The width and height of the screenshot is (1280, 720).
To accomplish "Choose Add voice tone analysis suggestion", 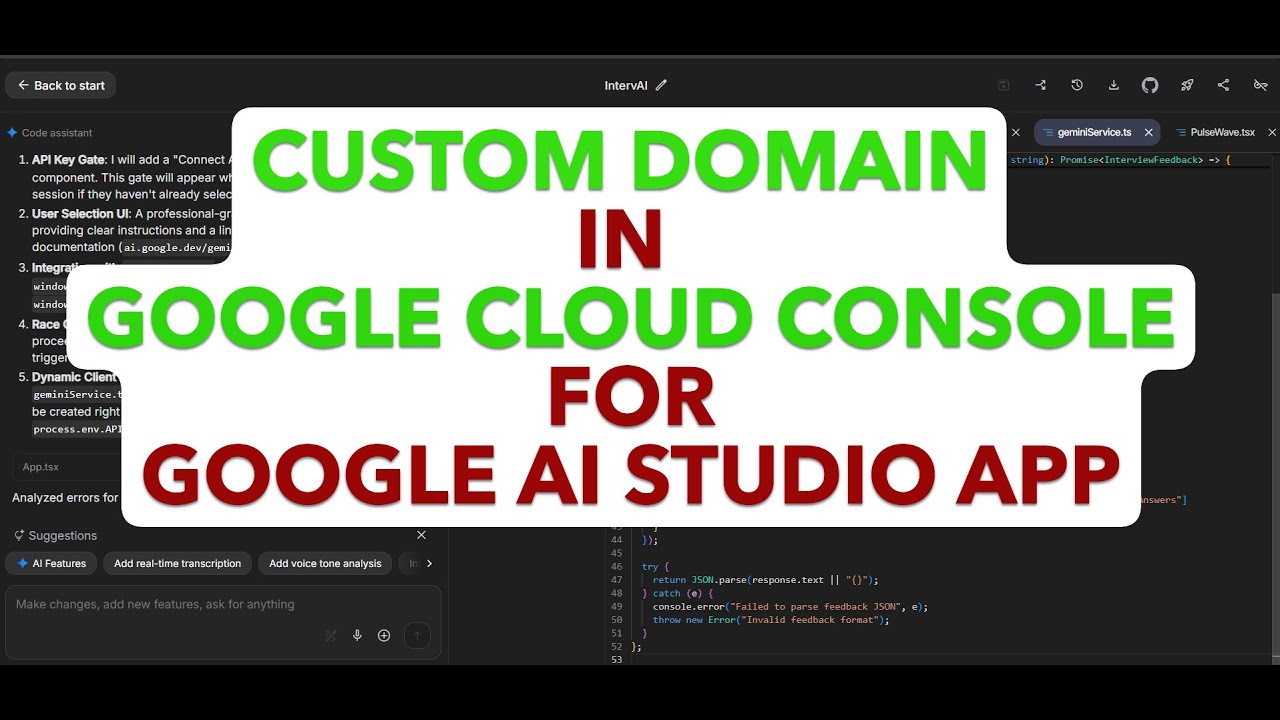I will pos(325,563).
